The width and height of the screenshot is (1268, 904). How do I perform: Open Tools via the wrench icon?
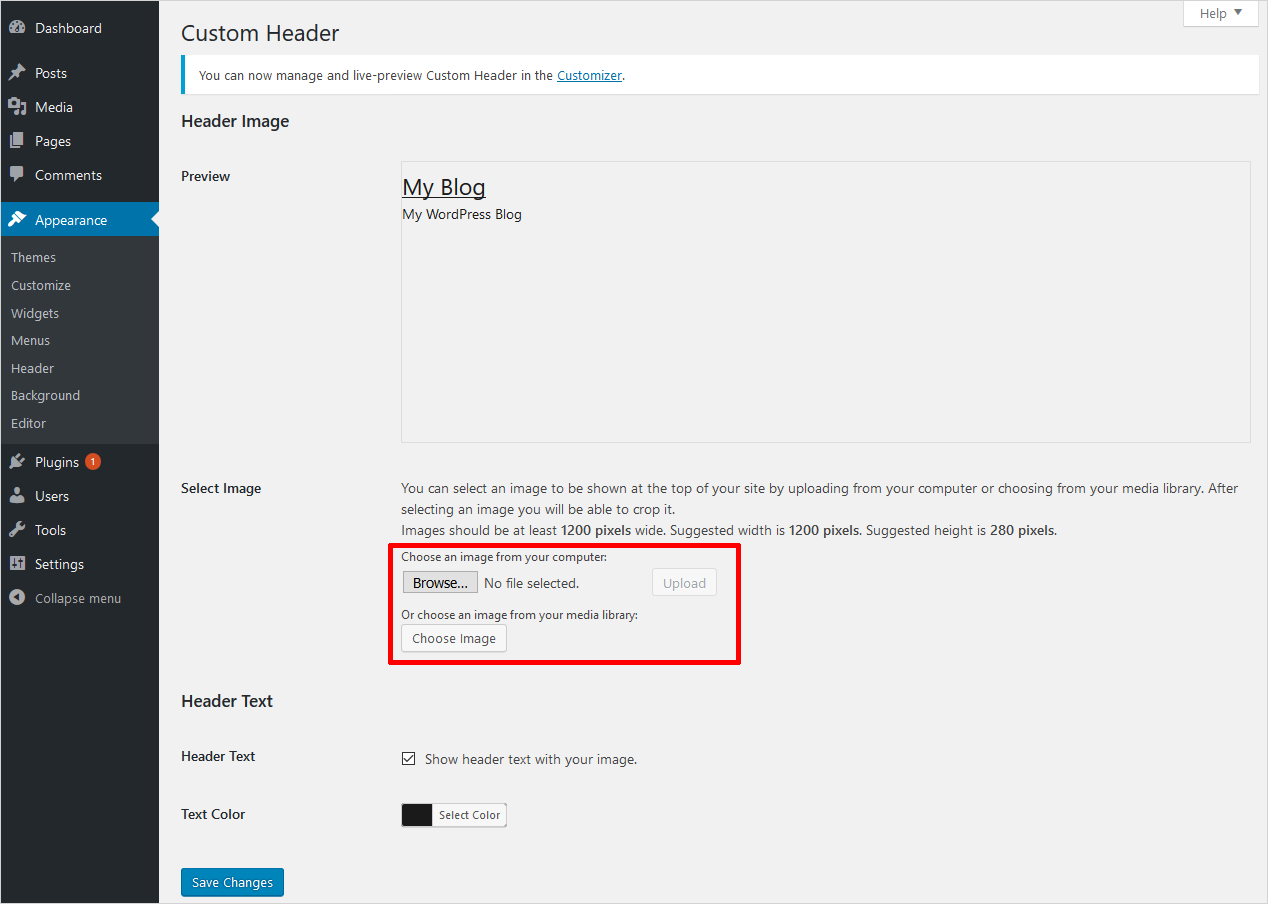tap(18, 529)
